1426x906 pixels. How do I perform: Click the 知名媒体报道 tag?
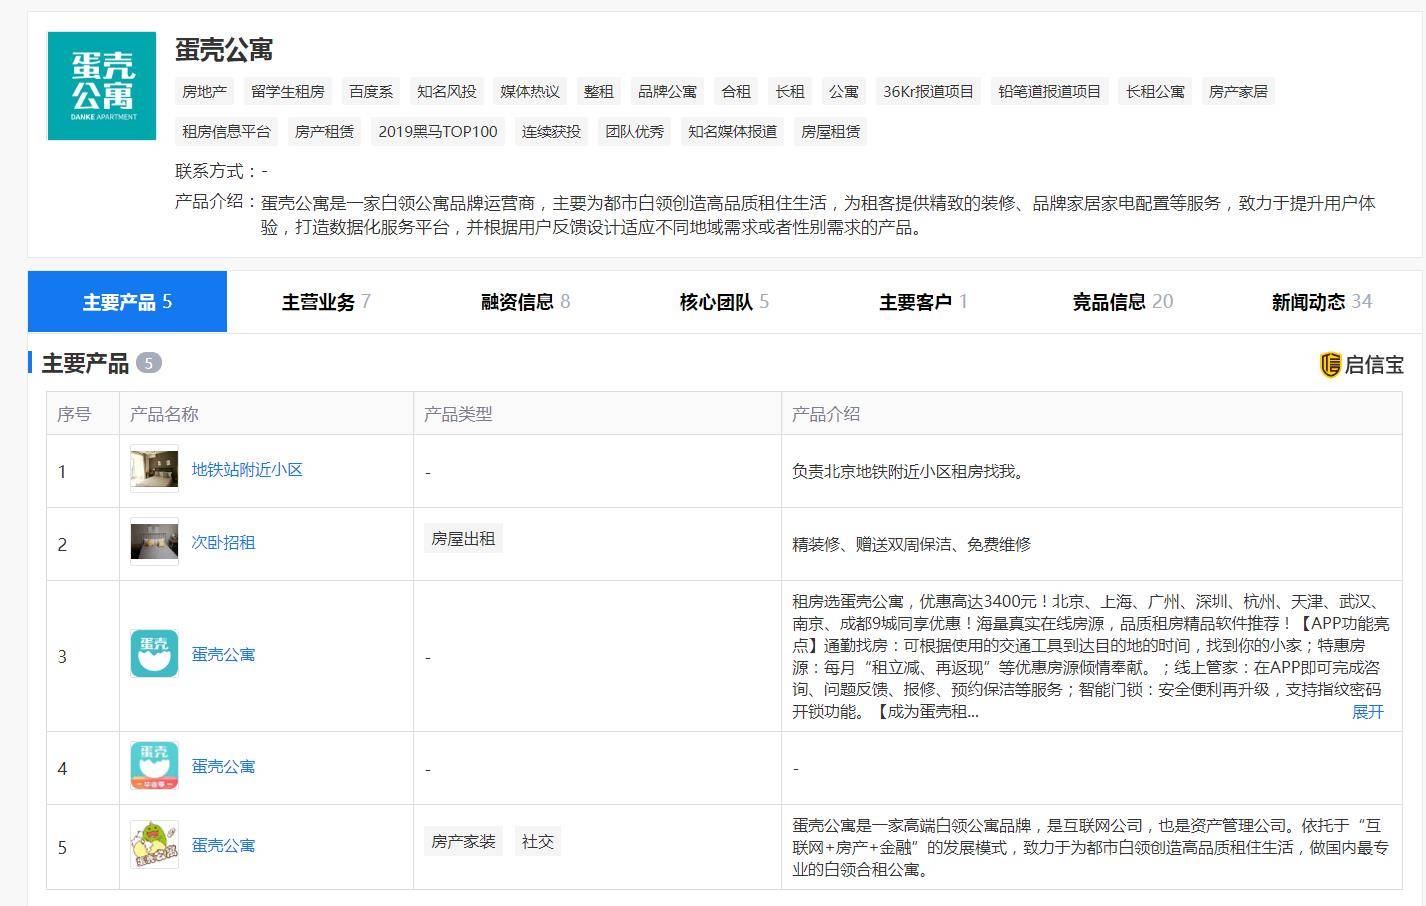coord(733,131)
